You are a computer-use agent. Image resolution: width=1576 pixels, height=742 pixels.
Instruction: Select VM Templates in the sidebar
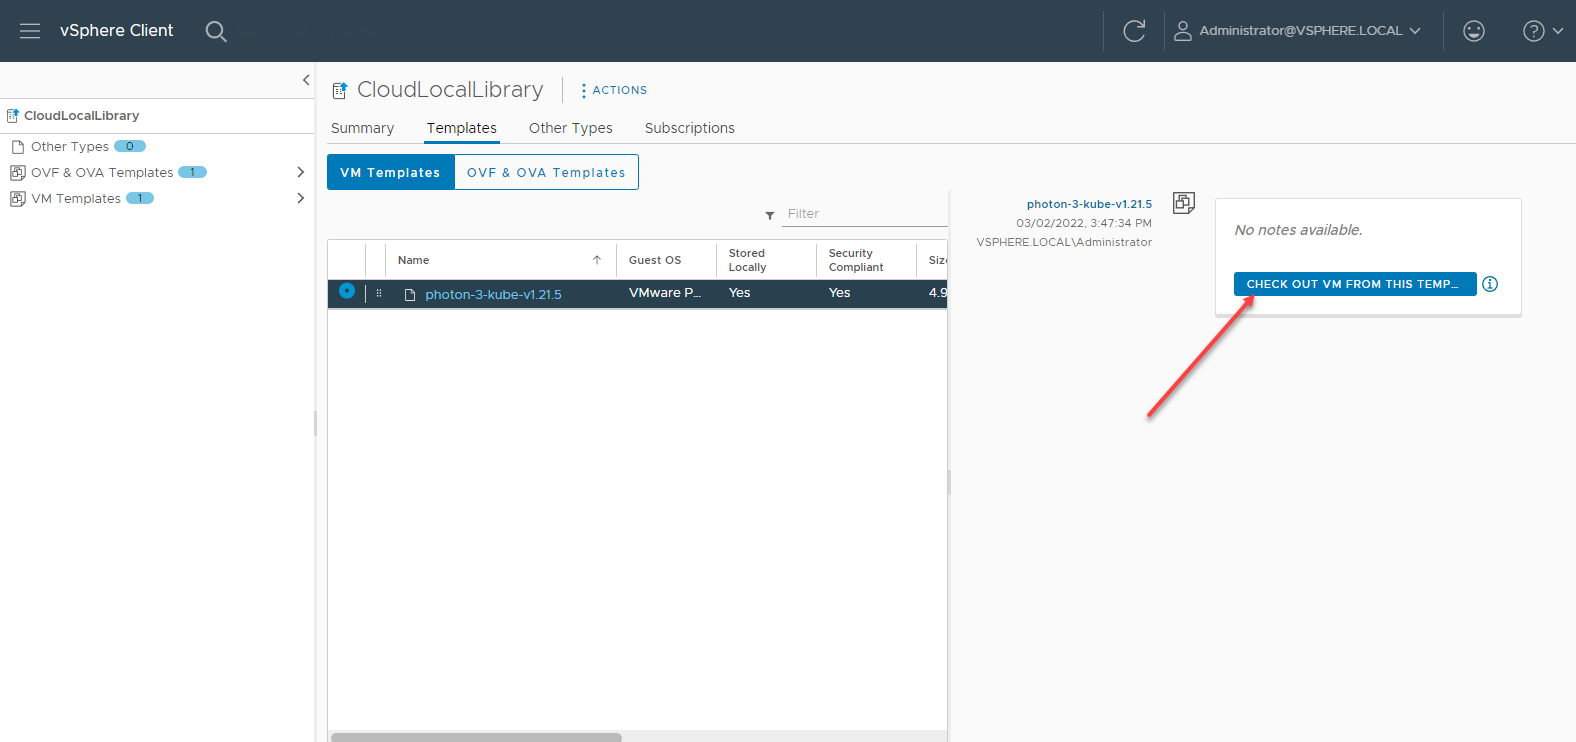76,198
